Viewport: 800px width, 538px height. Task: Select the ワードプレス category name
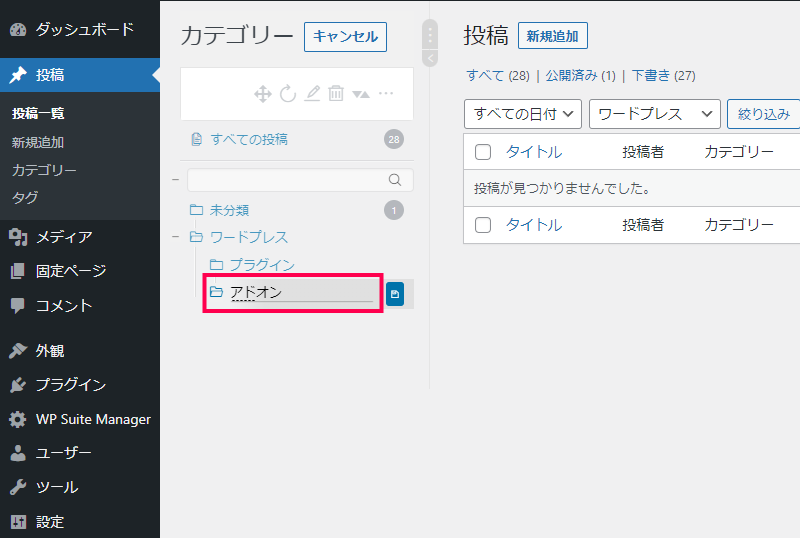coord(249,237)
